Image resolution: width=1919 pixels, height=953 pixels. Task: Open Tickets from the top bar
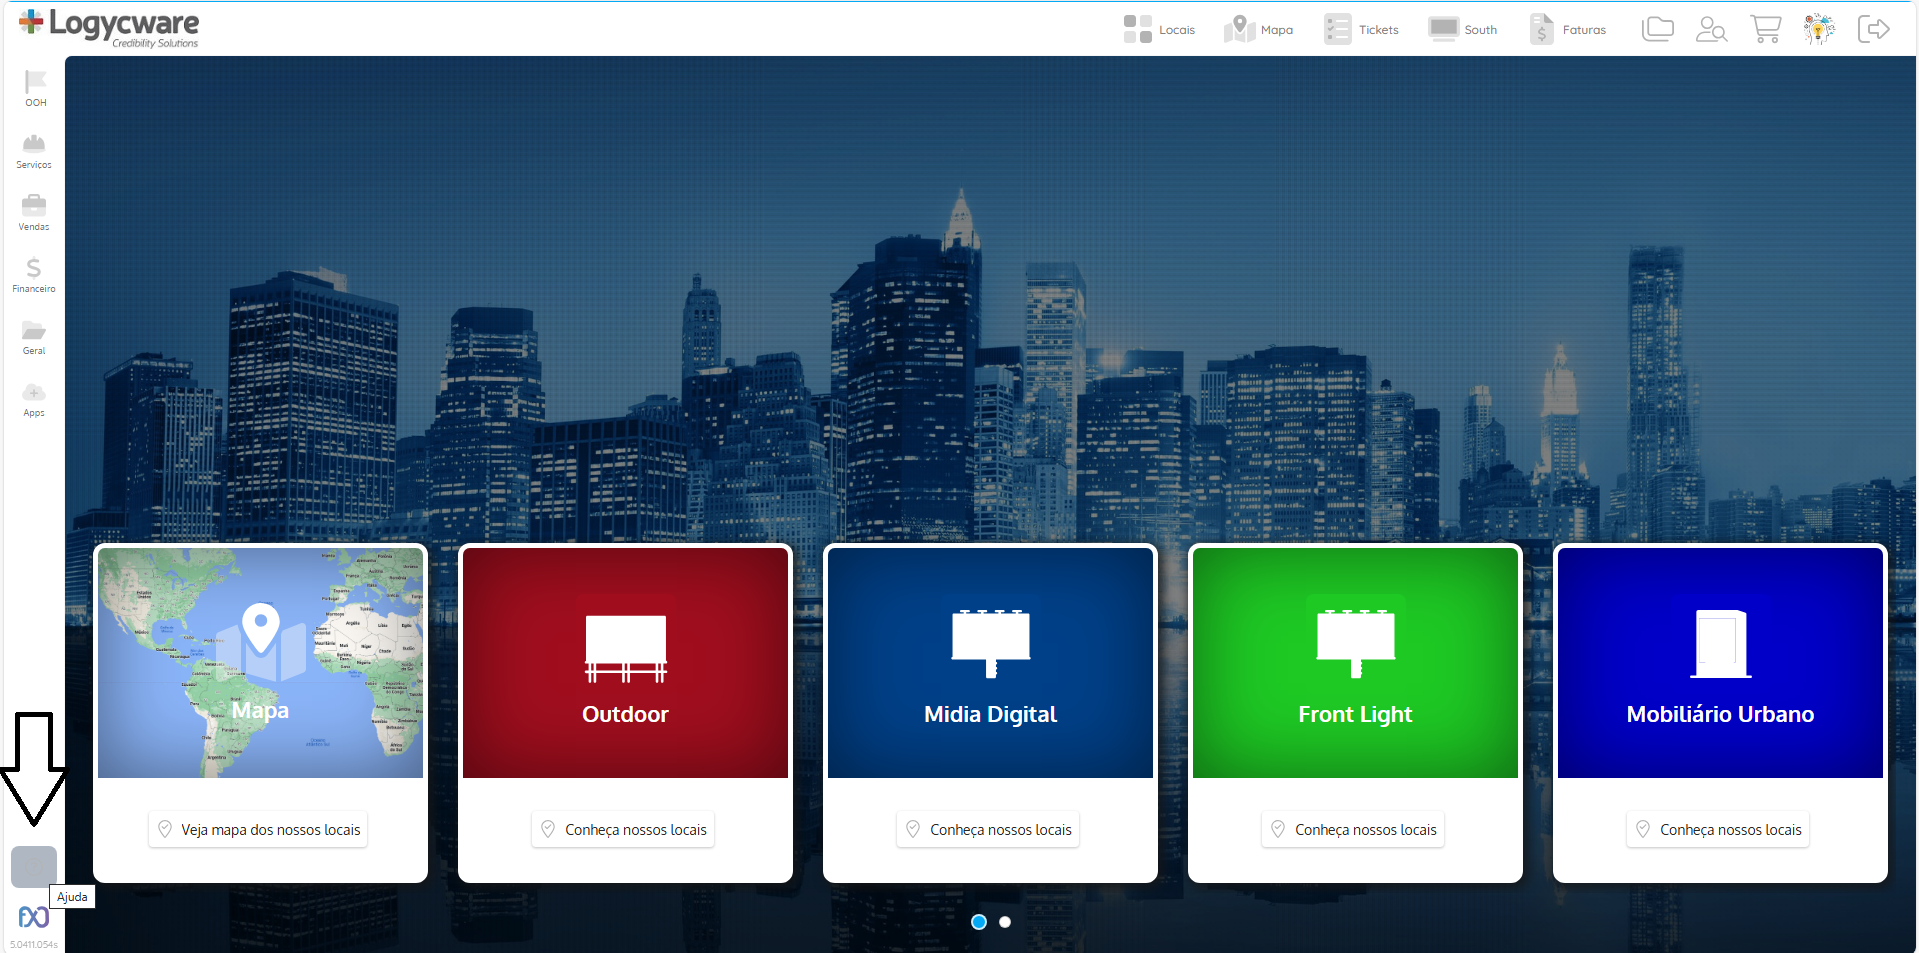(x=1362, y=30)
